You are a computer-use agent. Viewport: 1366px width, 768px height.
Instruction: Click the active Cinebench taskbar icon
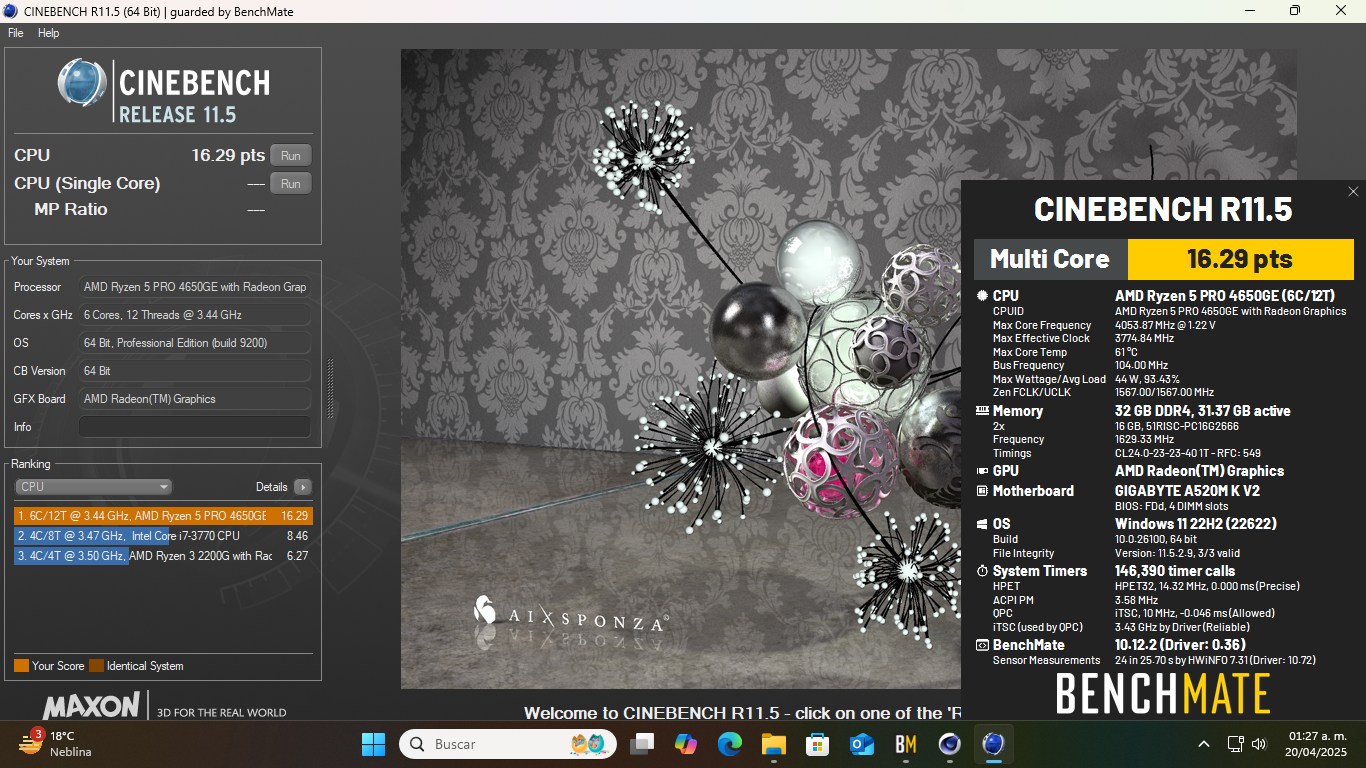(x=993, y=744)
